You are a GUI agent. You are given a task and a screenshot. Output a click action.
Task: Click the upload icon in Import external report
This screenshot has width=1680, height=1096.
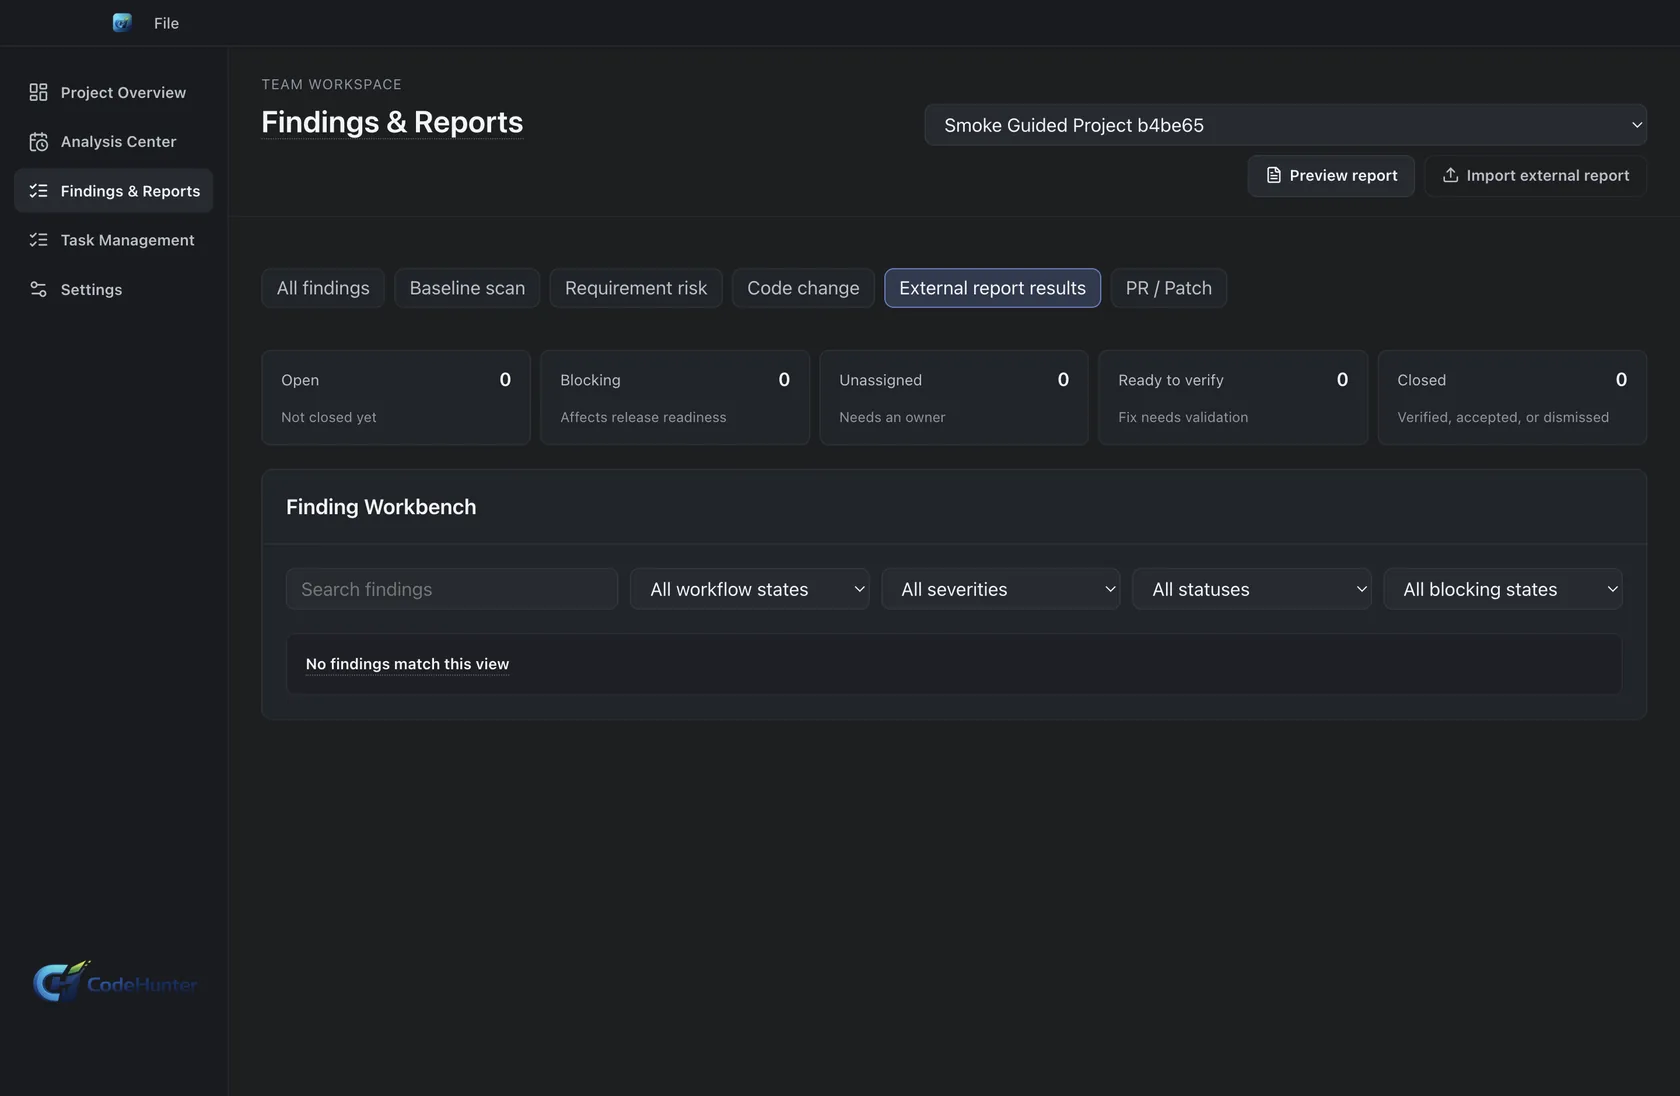(x=1450, y=175)
